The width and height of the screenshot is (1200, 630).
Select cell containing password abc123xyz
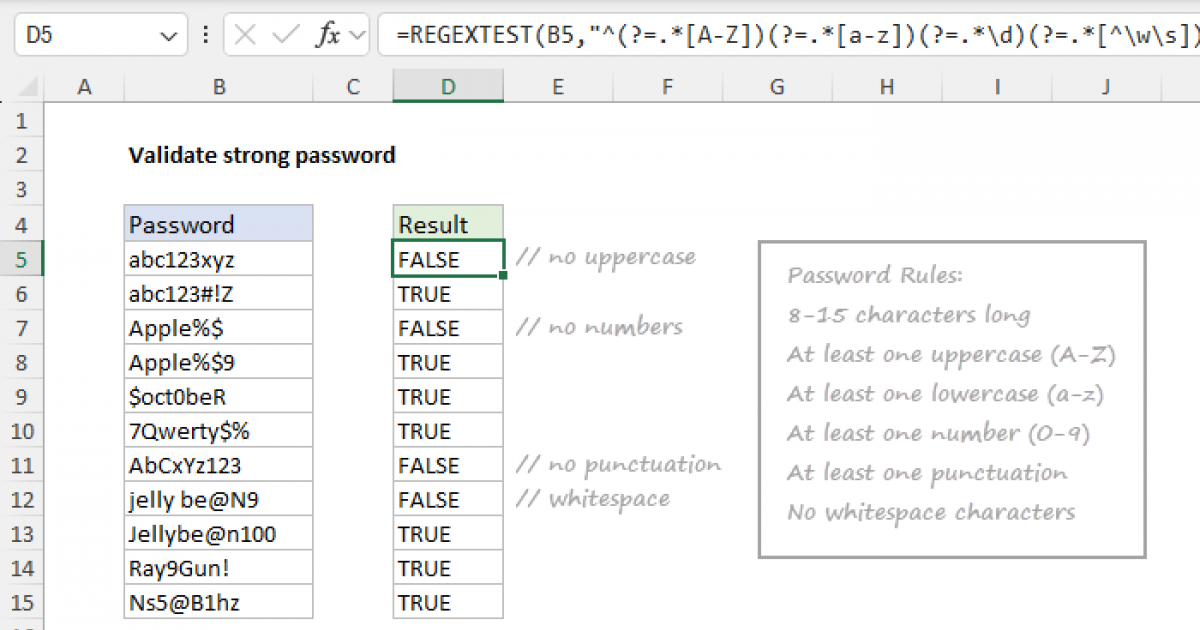tap(218, 258)
